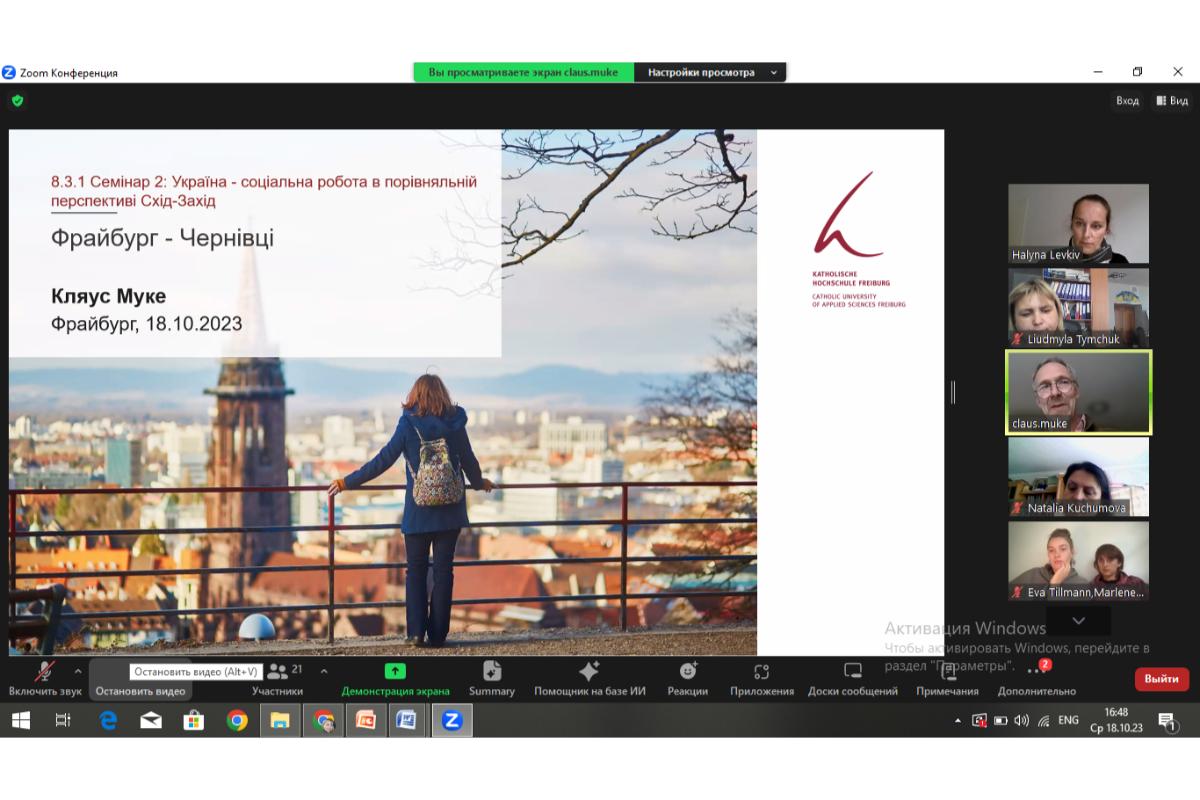
Task: Click the battery tray icon
Action: coord(1001,720)
